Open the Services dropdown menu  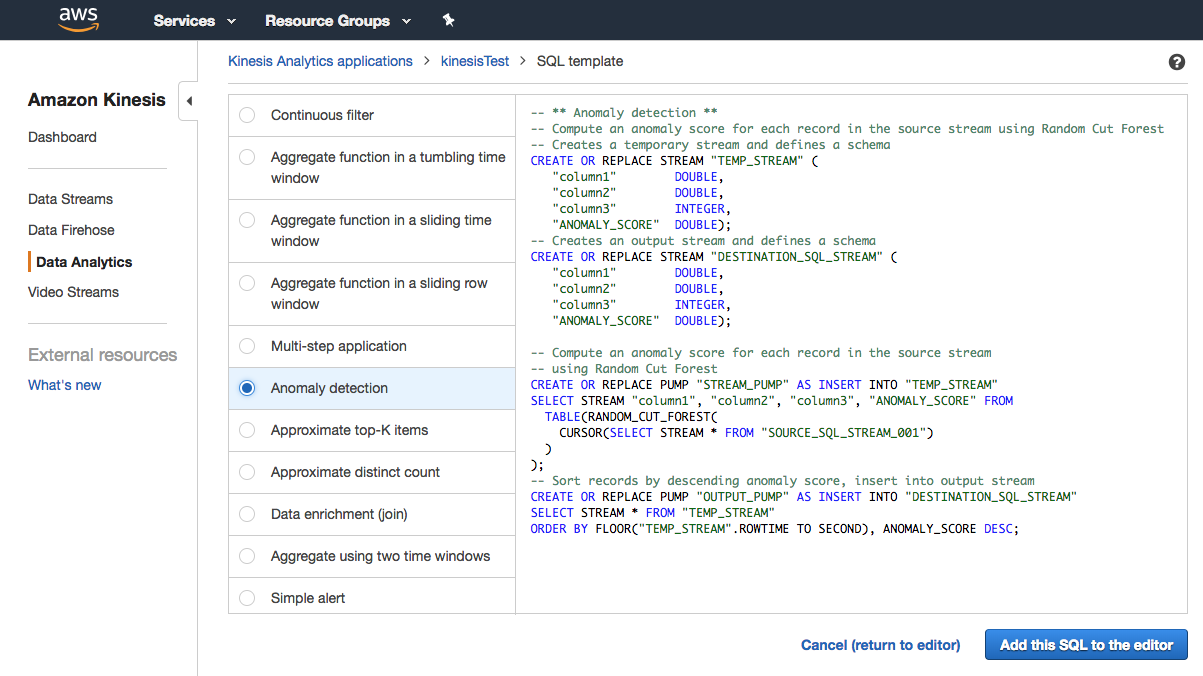point(194,20)
